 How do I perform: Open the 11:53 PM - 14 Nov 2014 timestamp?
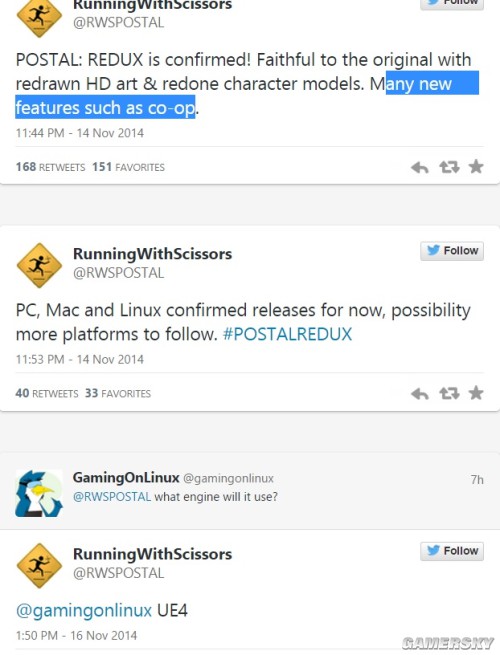coord(80,360)
